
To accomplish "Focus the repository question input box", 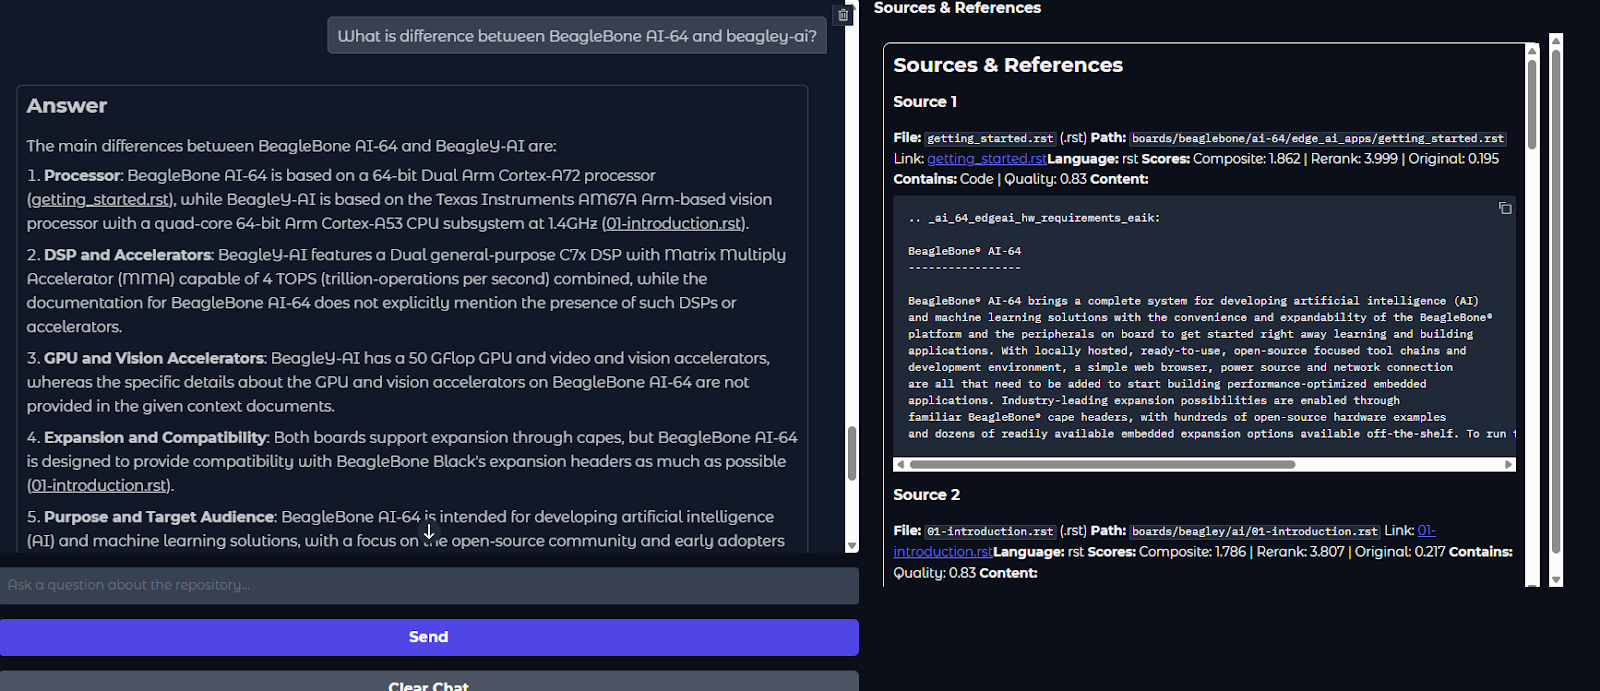I will [x=429, y=585].
